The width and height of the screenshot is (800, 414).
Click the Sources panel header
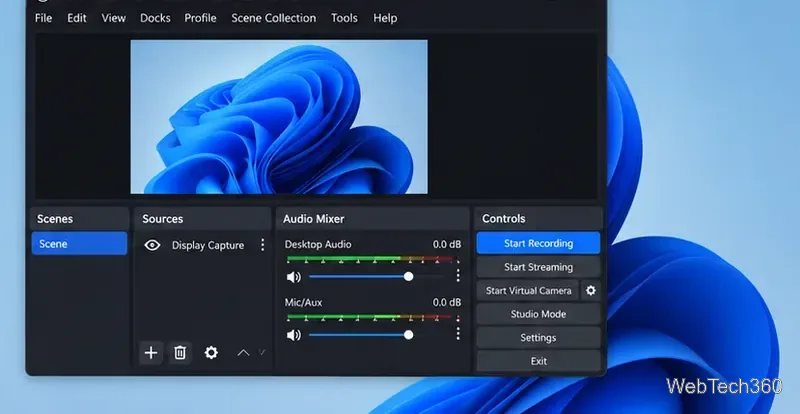203,218
